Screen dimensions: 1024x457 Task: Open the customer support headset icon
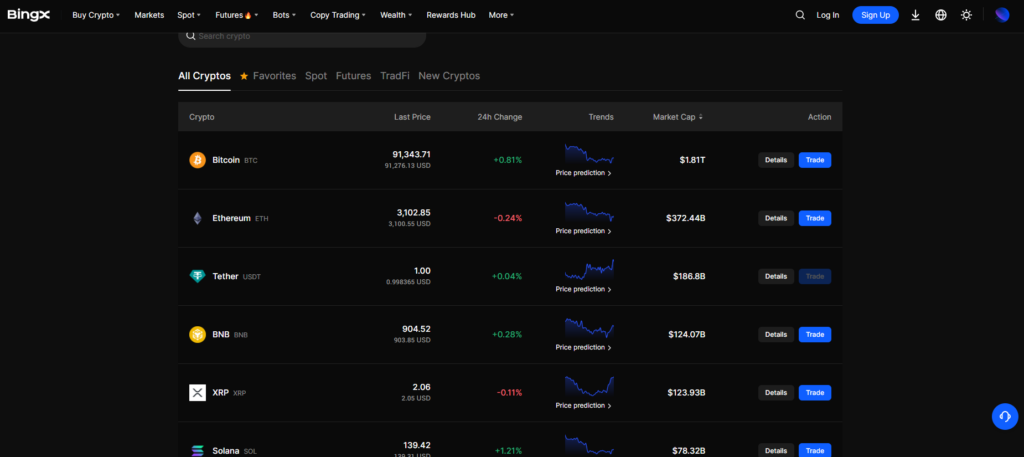click(1004, 416)
